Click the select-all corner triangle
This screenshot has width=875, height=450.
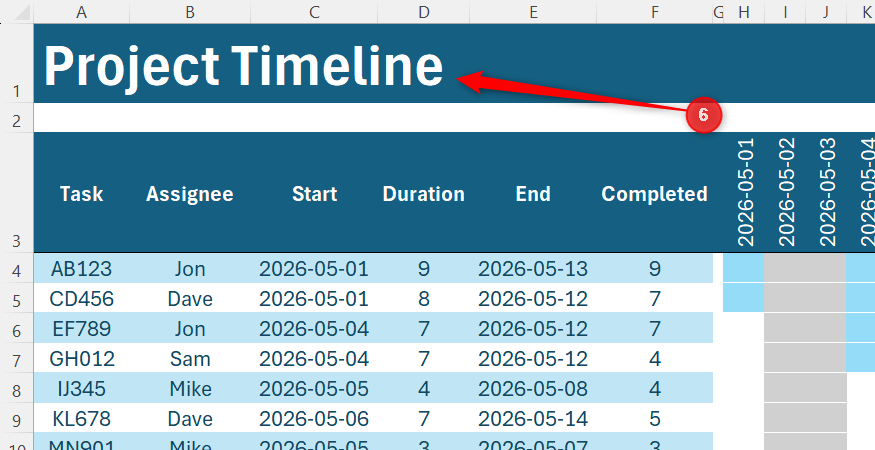(x=22, y=12)
